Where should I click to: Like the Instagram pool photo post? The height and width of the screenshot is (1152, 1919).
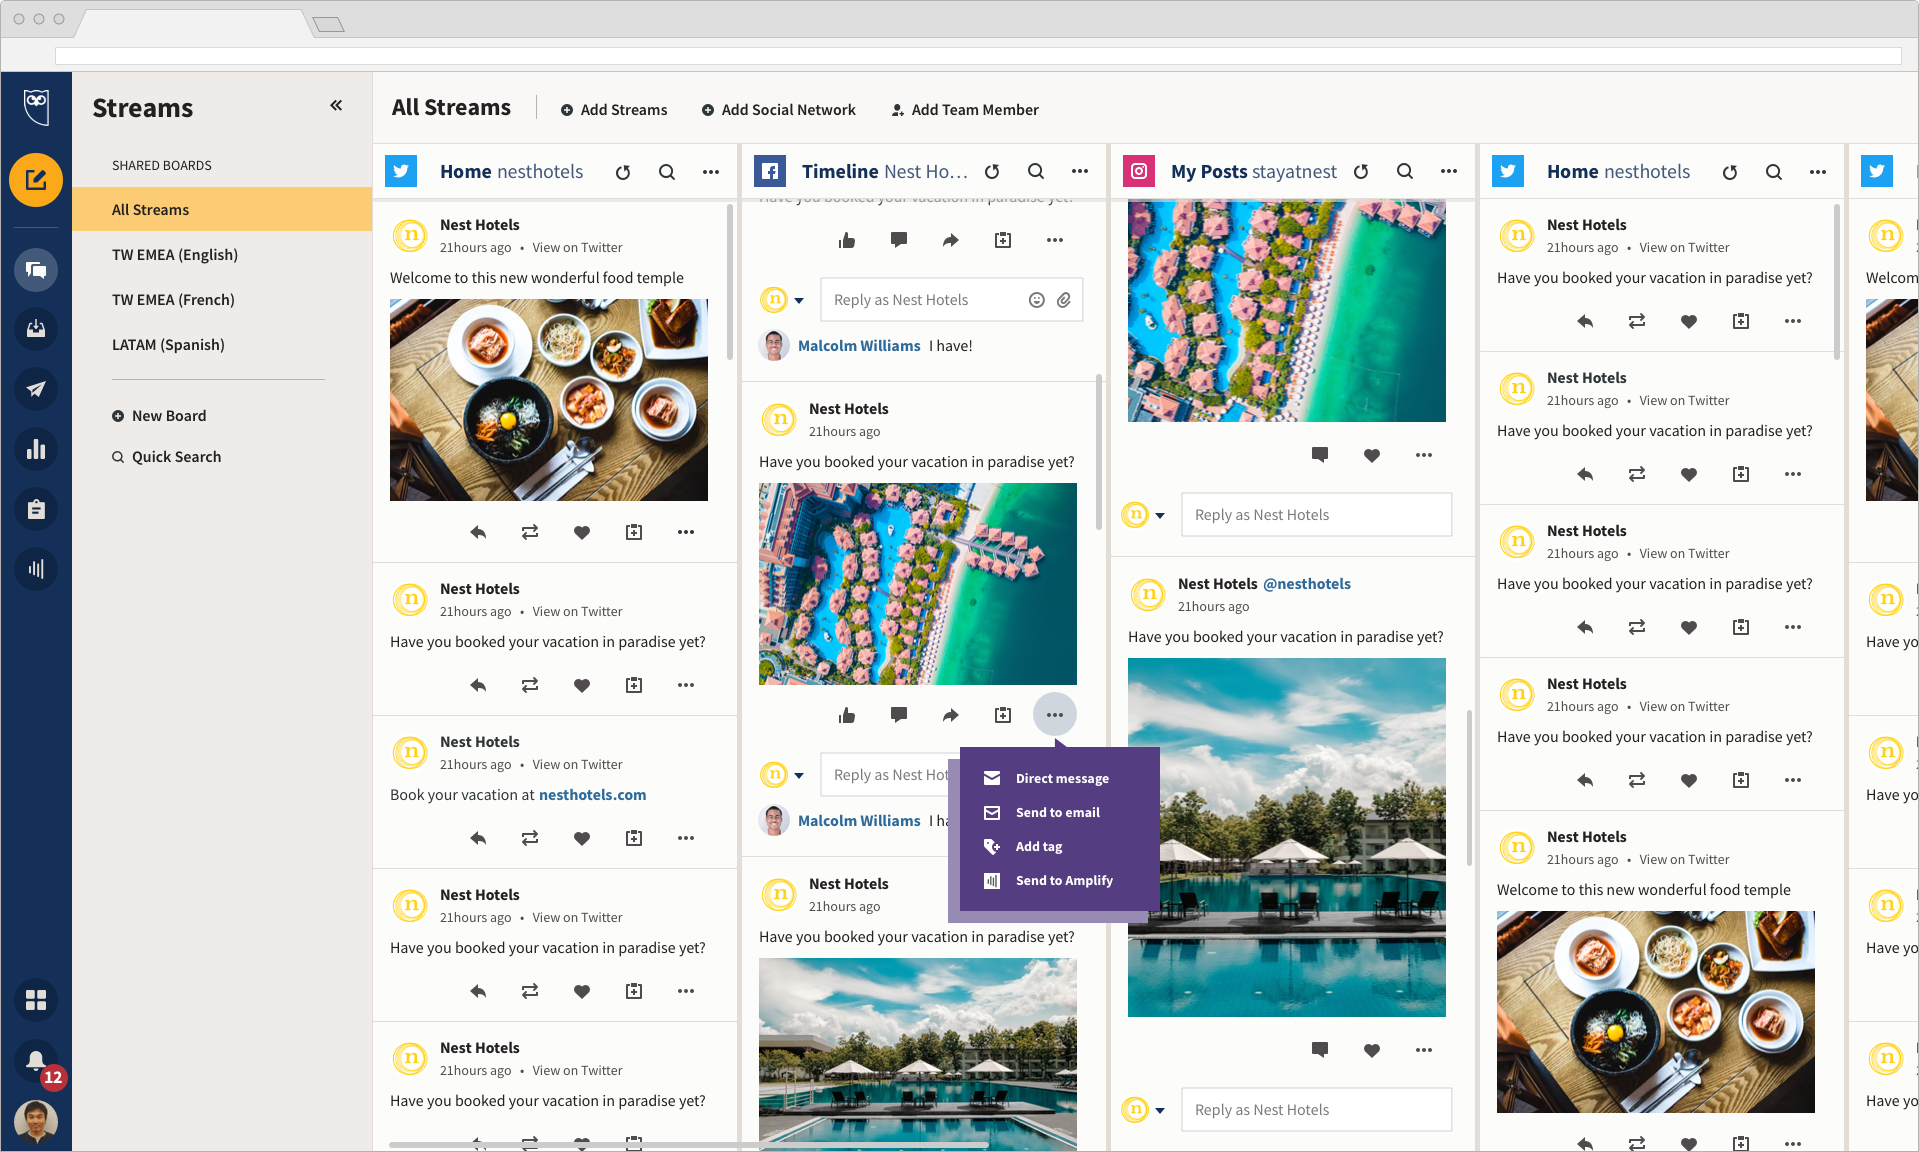pos(1372,1050)
